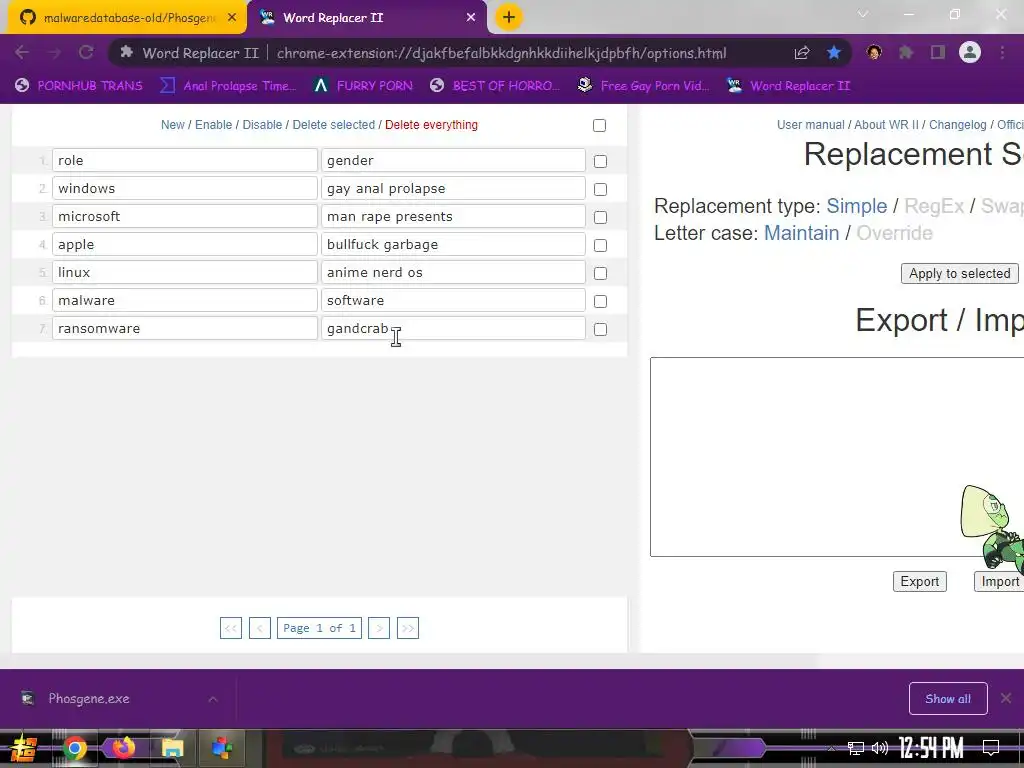Switch to the malwaredatabase-old GitHub tab

pyautogui.click(x=124, y=18)
